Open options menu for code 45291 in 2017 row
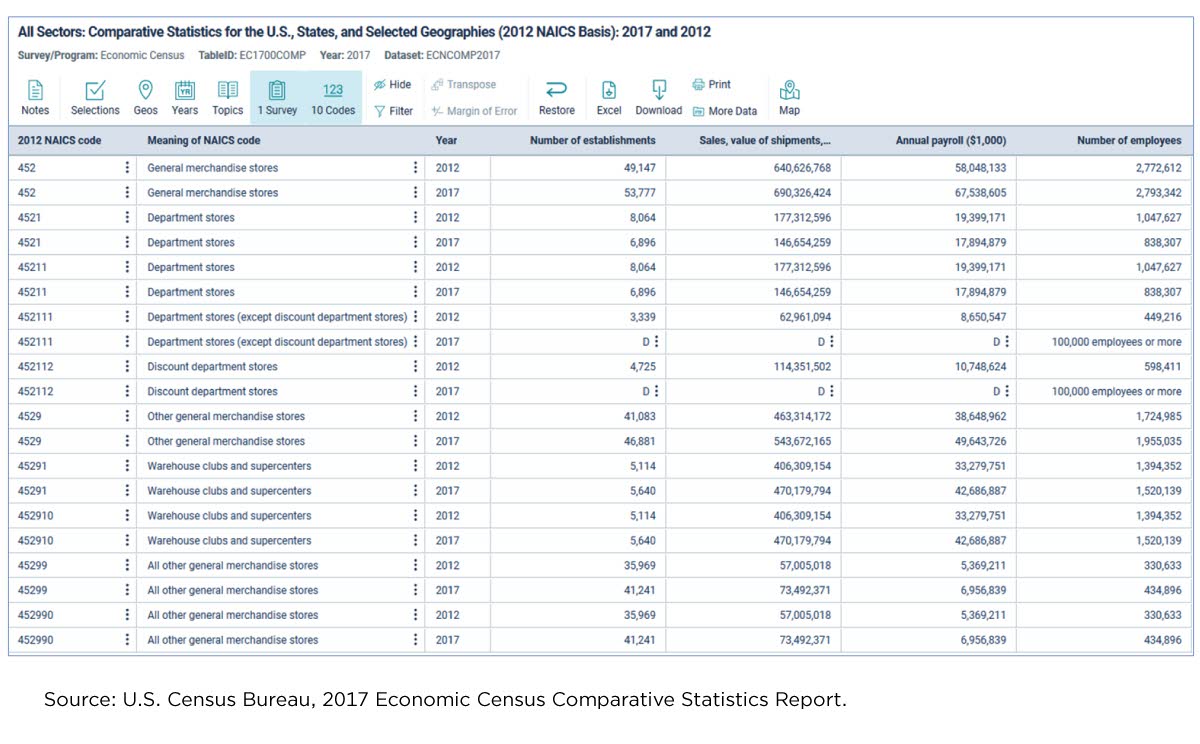The width and height of the screenshot is (1200, 744). pos(127,491)
